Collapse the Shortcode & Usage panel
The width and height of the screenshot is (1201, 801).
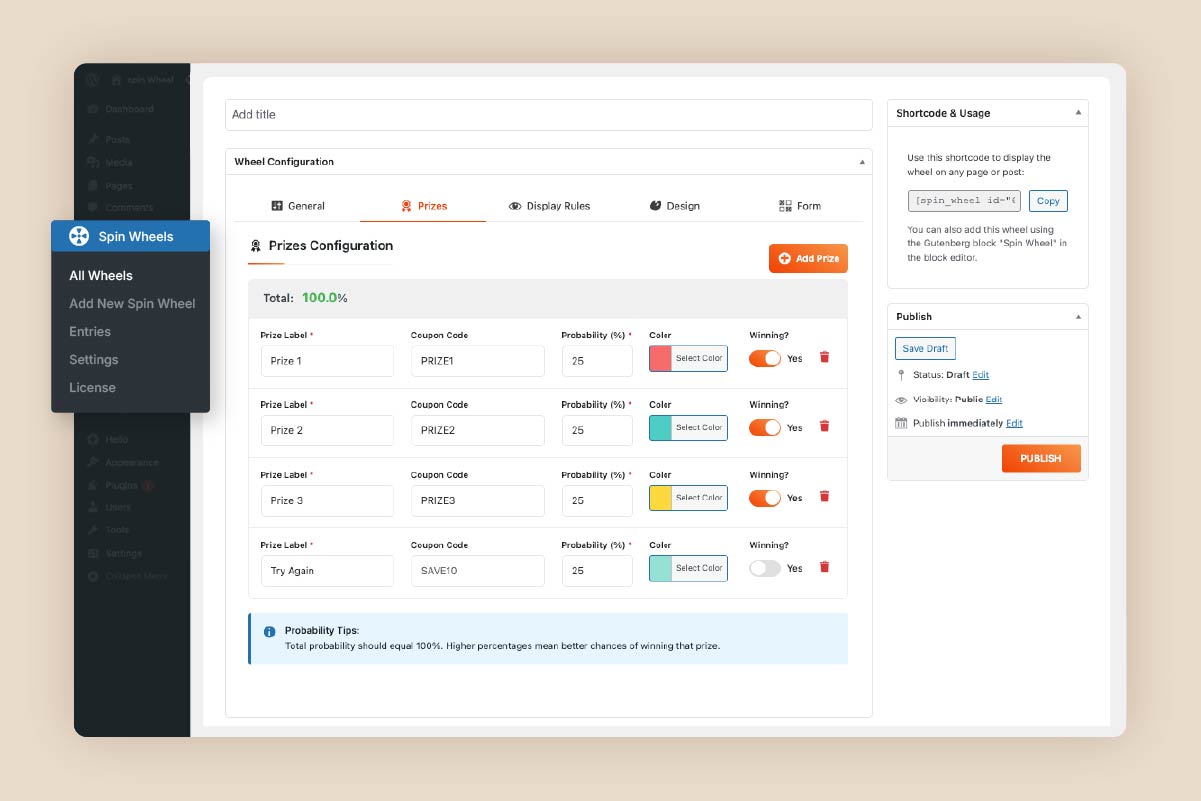[x=1078, y=113]
